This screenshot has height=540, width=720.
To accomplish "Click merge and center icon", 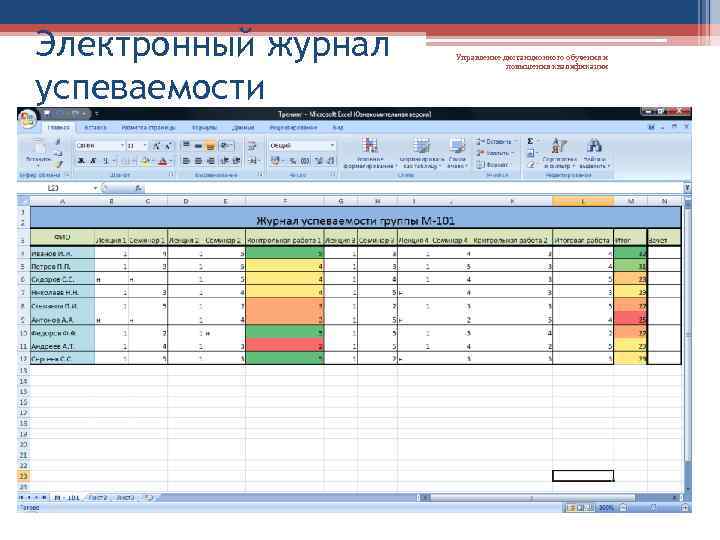I will 253,161.
